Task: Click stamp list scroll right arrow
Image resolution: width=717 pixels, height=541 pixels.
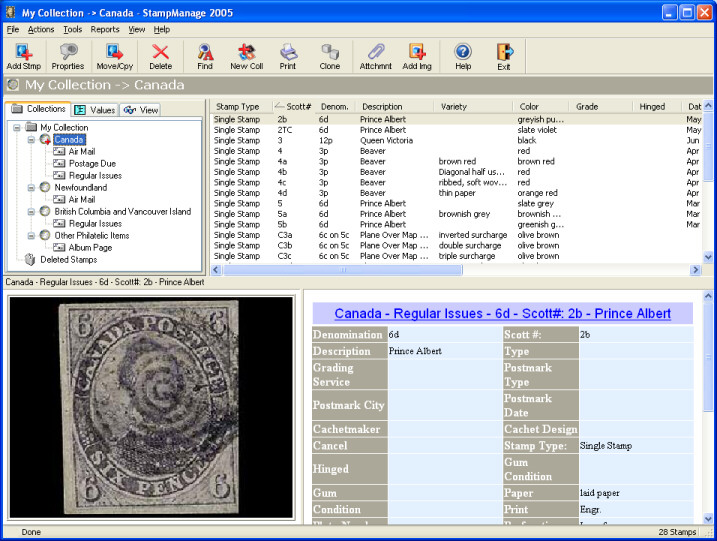Action: point(695,270)
